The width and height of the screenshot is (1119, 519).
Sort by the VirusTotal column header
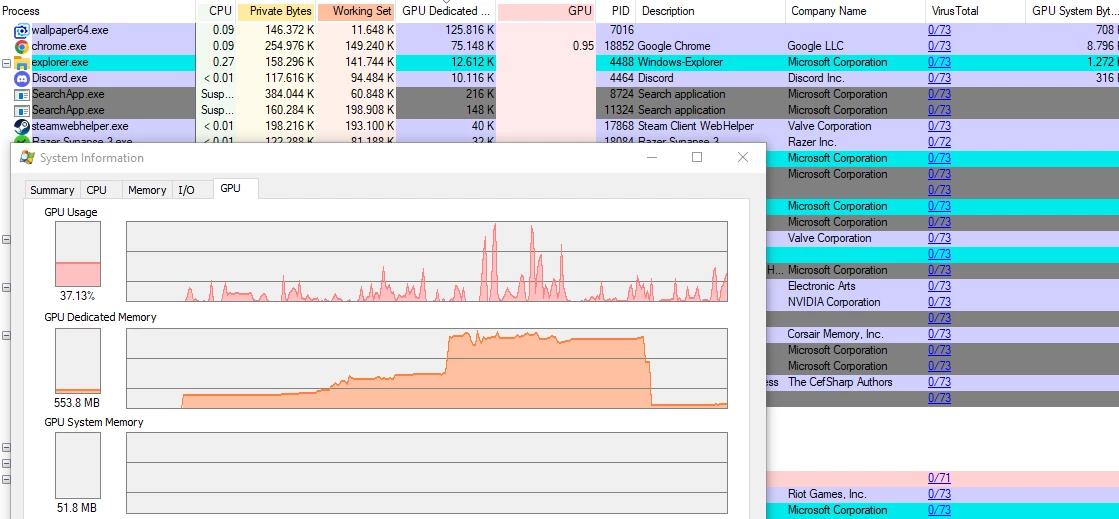point(975,11)
